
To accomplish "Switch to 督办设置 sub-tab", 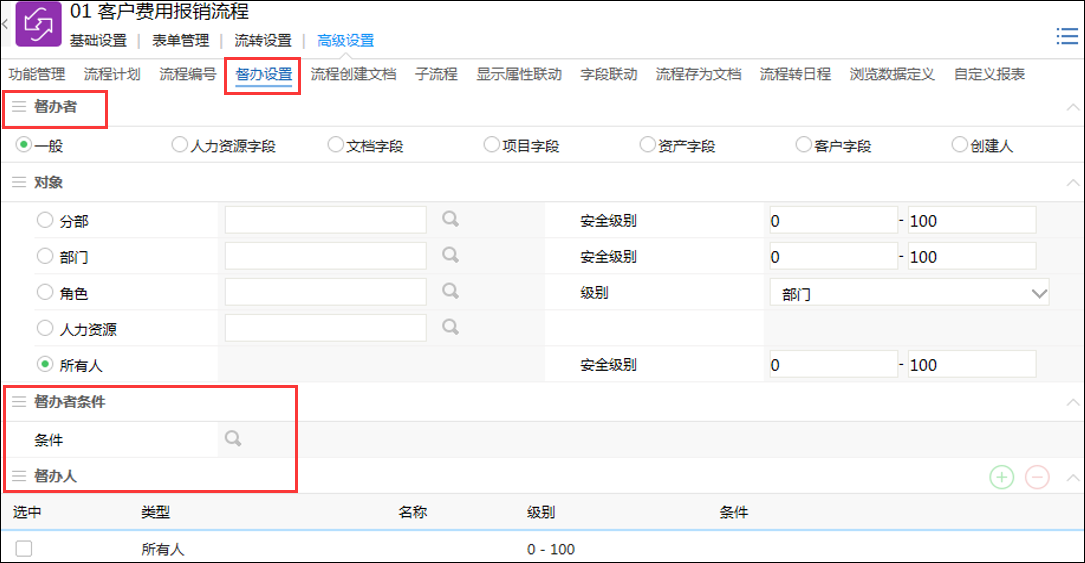I will [x=264, y=74].
